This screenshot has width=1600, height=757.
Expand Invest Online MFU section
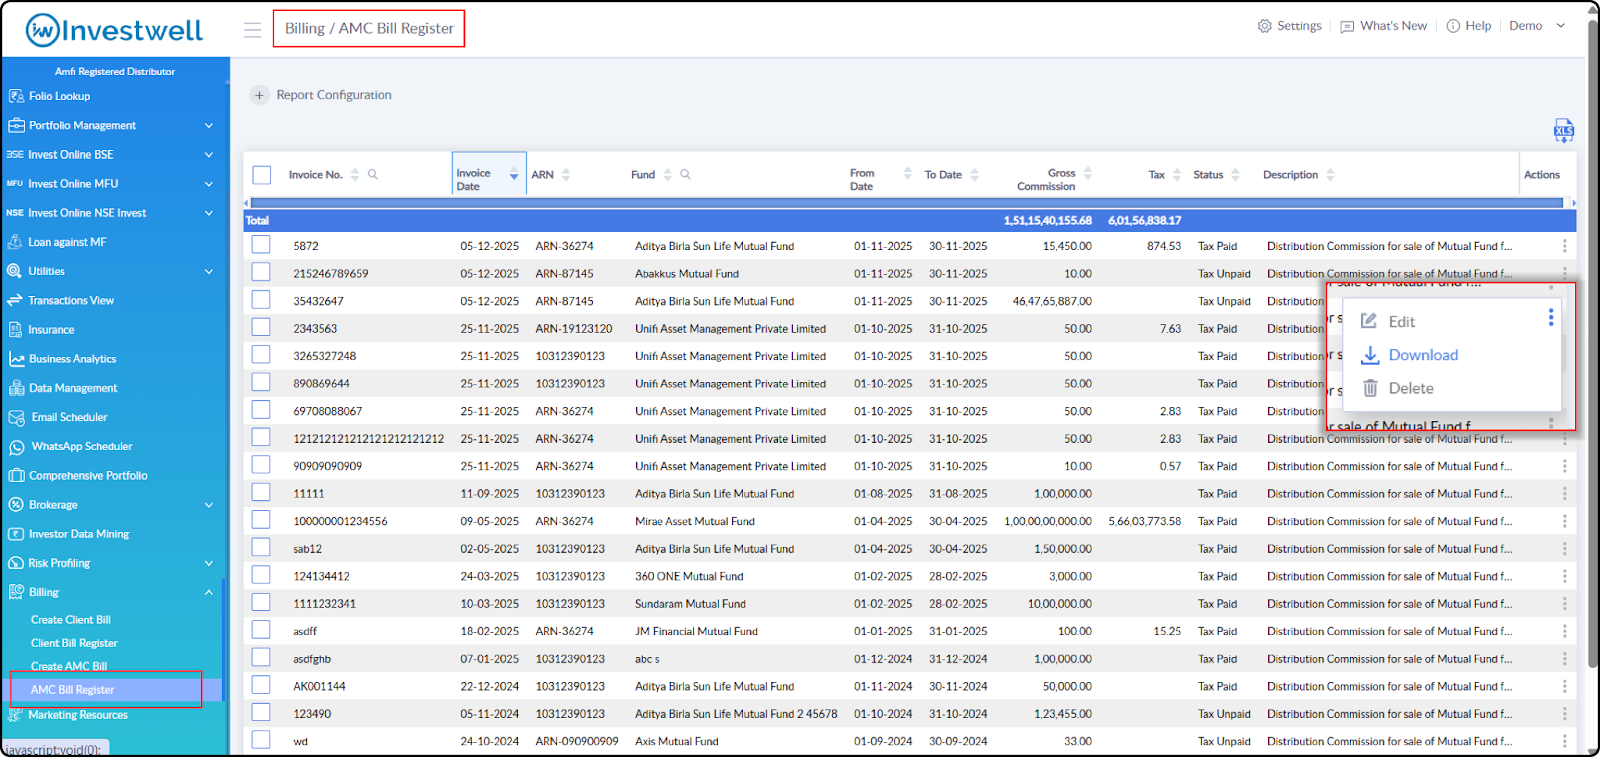point(209,184)
